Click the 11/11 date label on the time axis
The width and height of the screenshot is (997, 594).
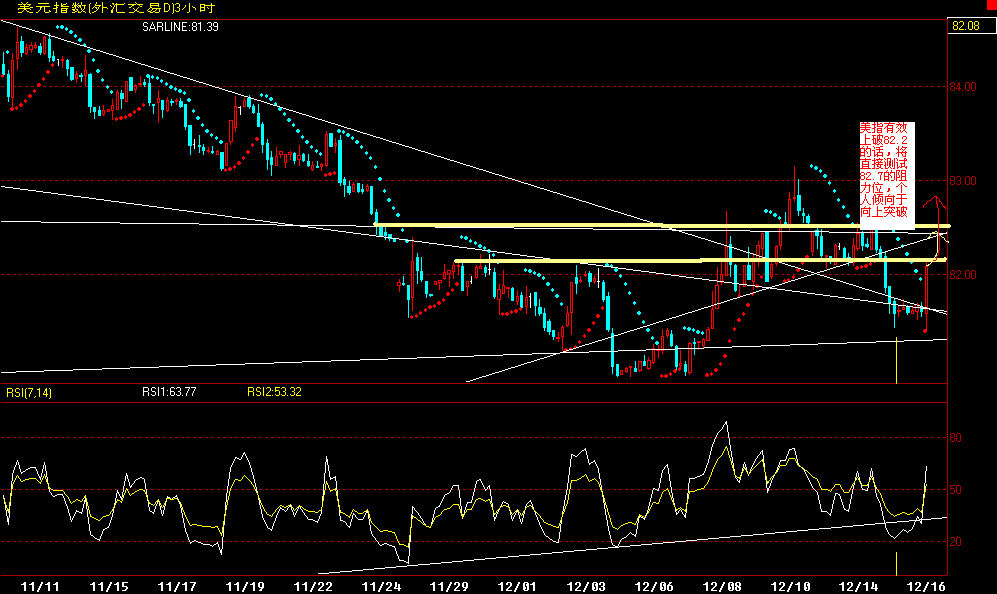click(40, 586)
